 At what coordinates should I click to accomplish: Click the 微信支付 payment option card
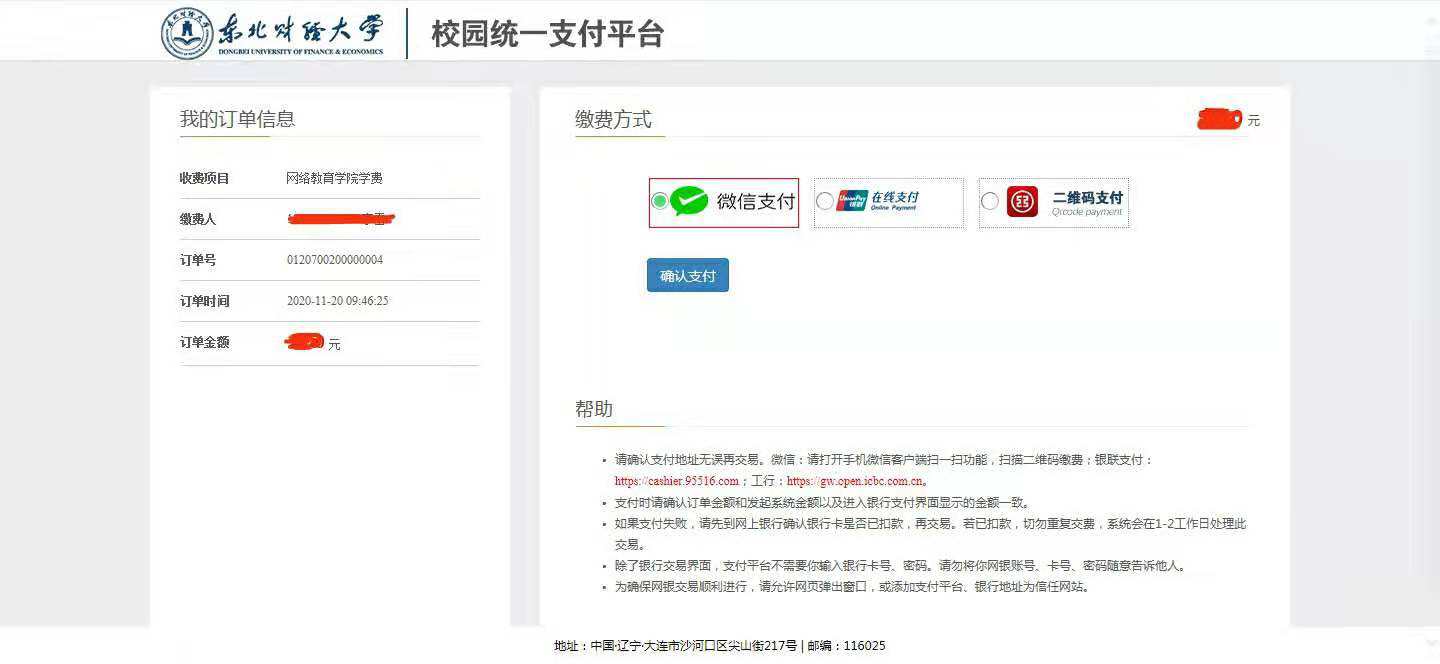click(x=723, y=201)
